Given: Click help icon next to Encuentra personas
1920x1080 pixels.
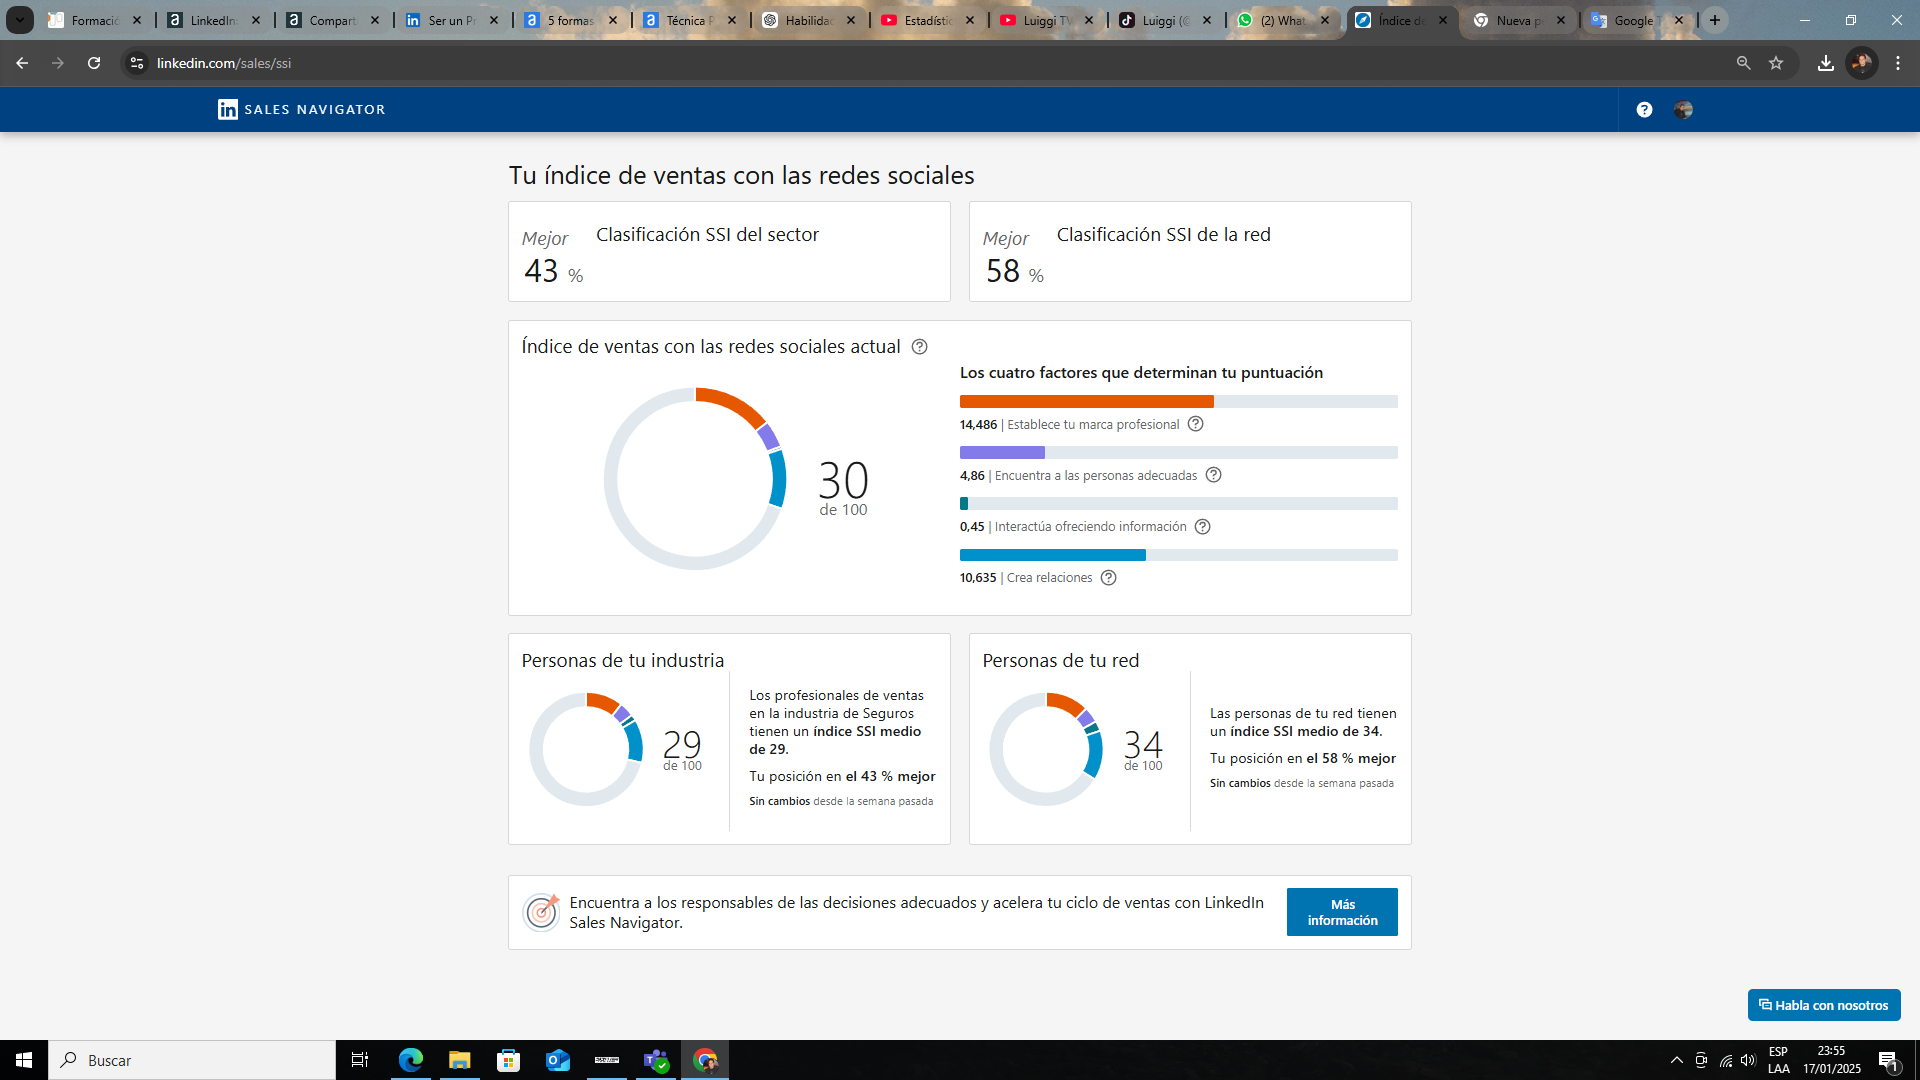Looking at the screenshot, I should click(1213, 475).
